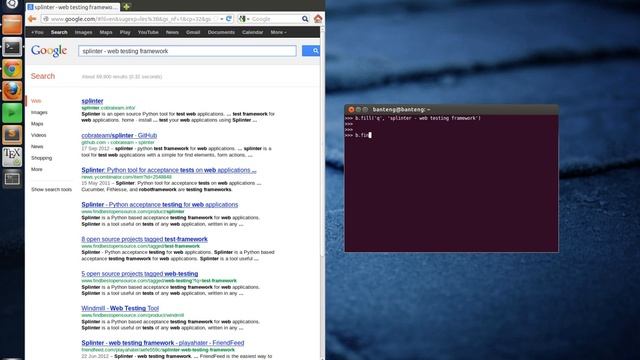Launch the Terminal from the dock
The height and width of the screenshot is (360, 640).
[12, 47]
